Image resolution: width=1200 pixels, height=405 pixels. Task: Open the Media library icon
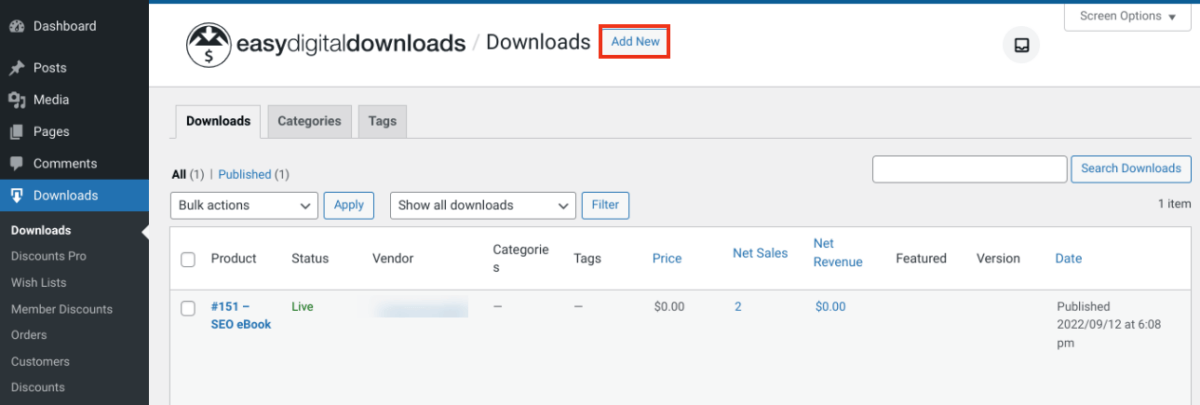tap(16, 100)
